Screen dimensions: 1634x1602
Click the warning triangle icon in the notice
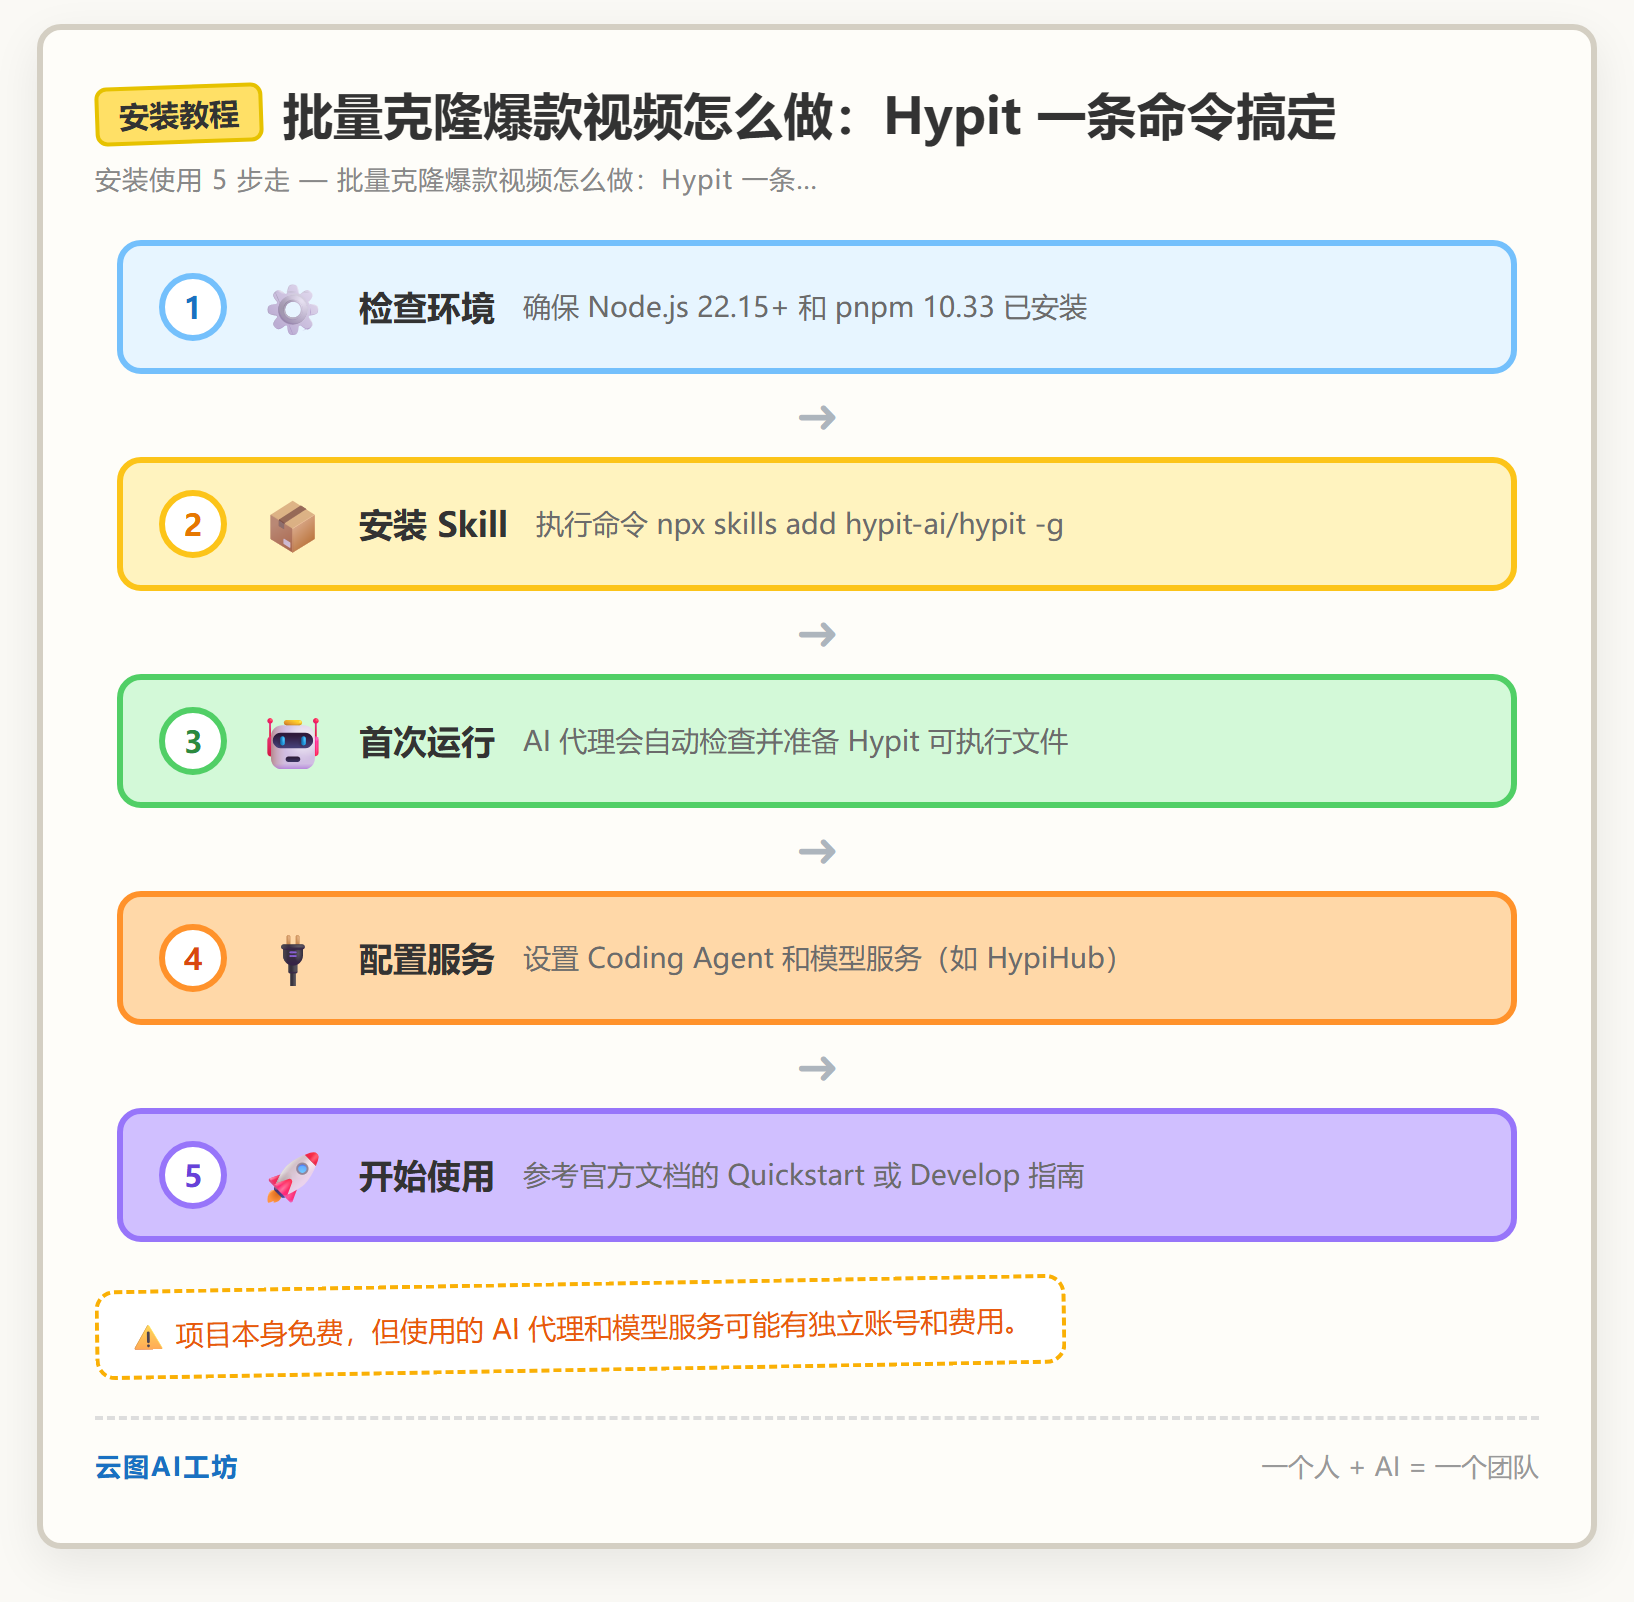(x=148, y=1338)
